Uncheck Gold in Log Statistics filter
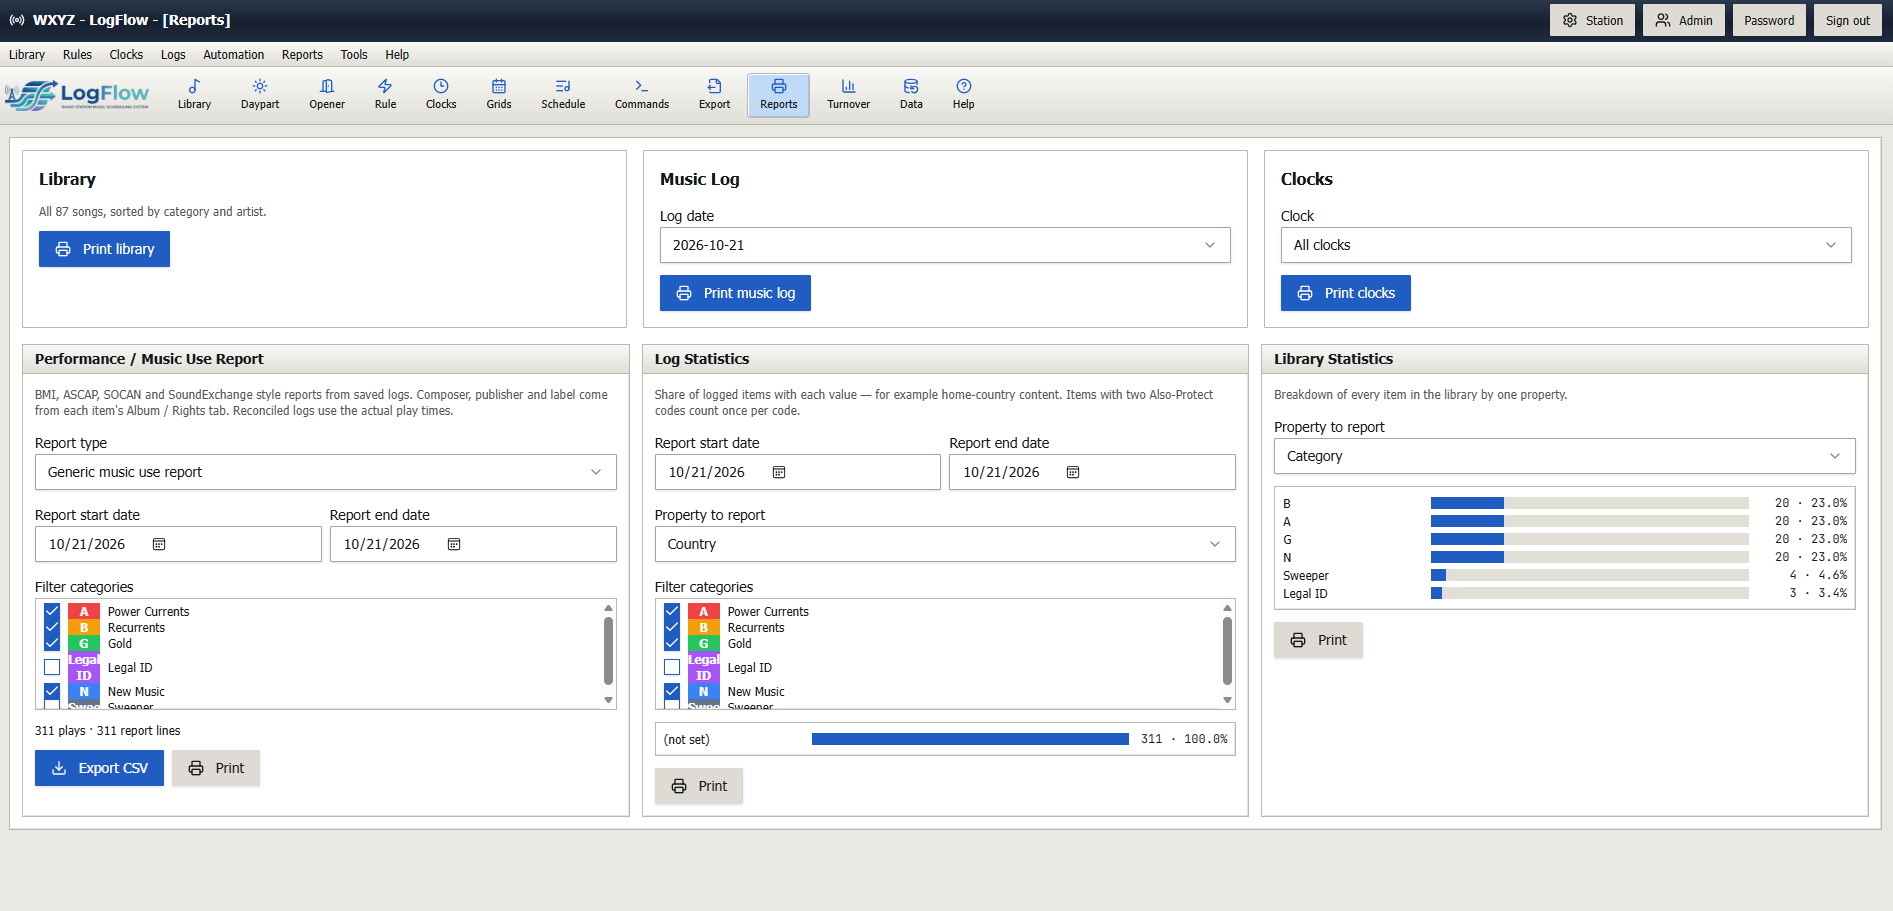The image size is (1893, 911). click(672, 644)
